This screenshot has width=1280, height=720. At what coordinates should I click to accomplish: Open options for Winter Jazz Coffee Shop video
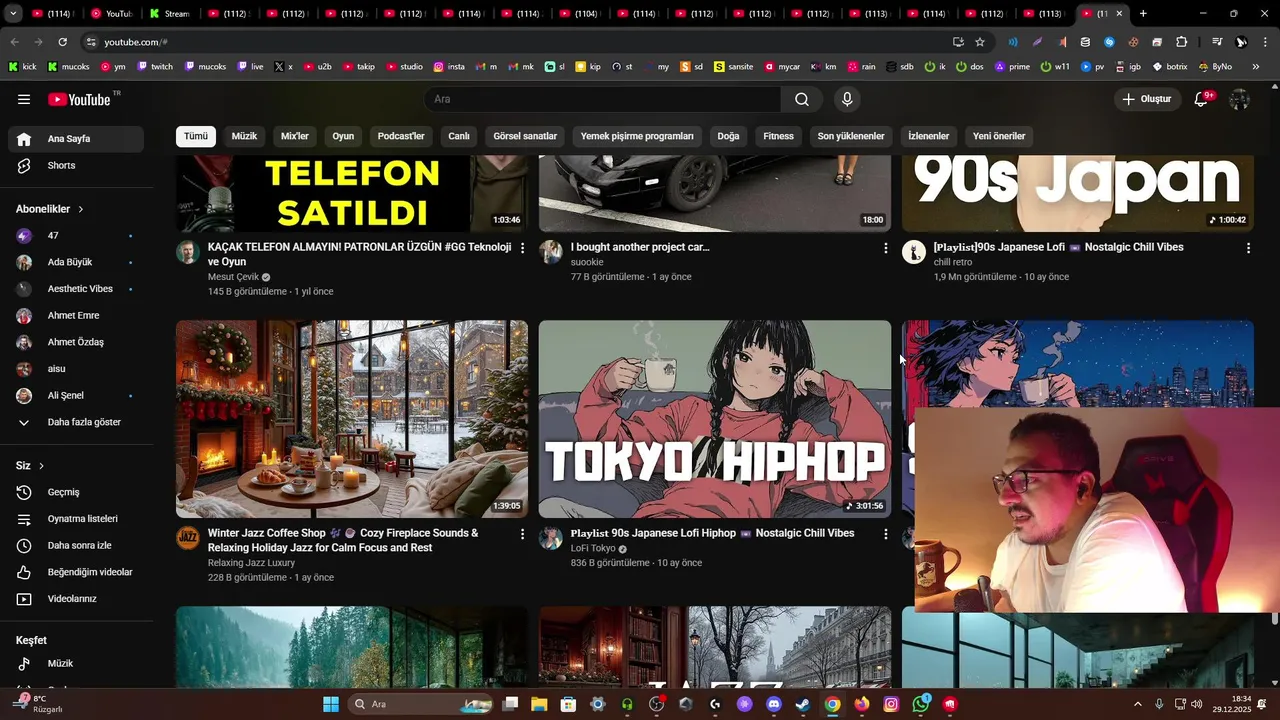point(522,534)
